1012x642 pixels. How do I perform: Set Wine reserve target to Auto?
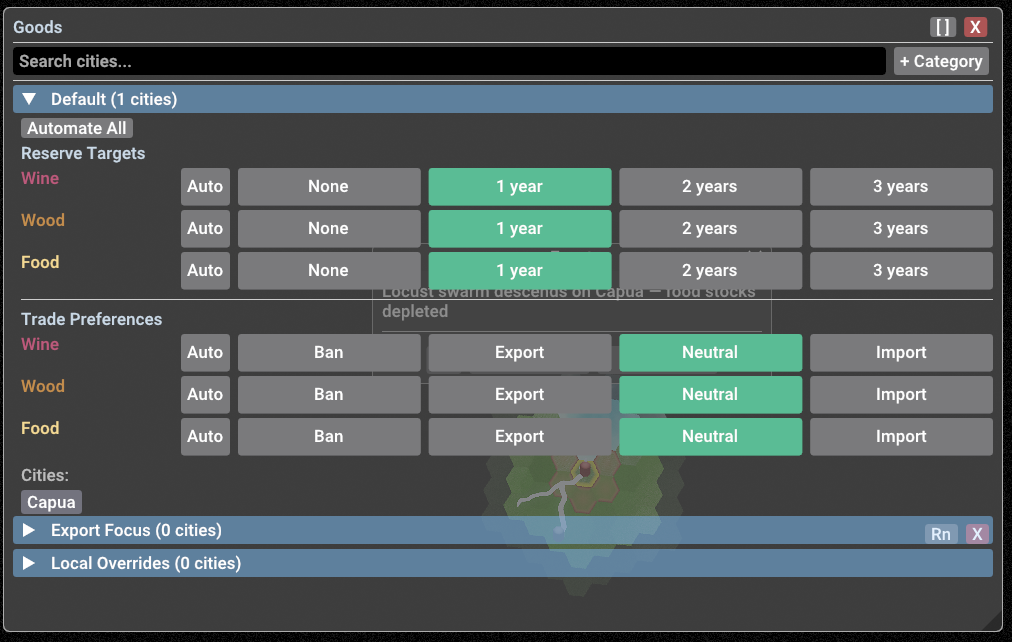coord(205,186)
